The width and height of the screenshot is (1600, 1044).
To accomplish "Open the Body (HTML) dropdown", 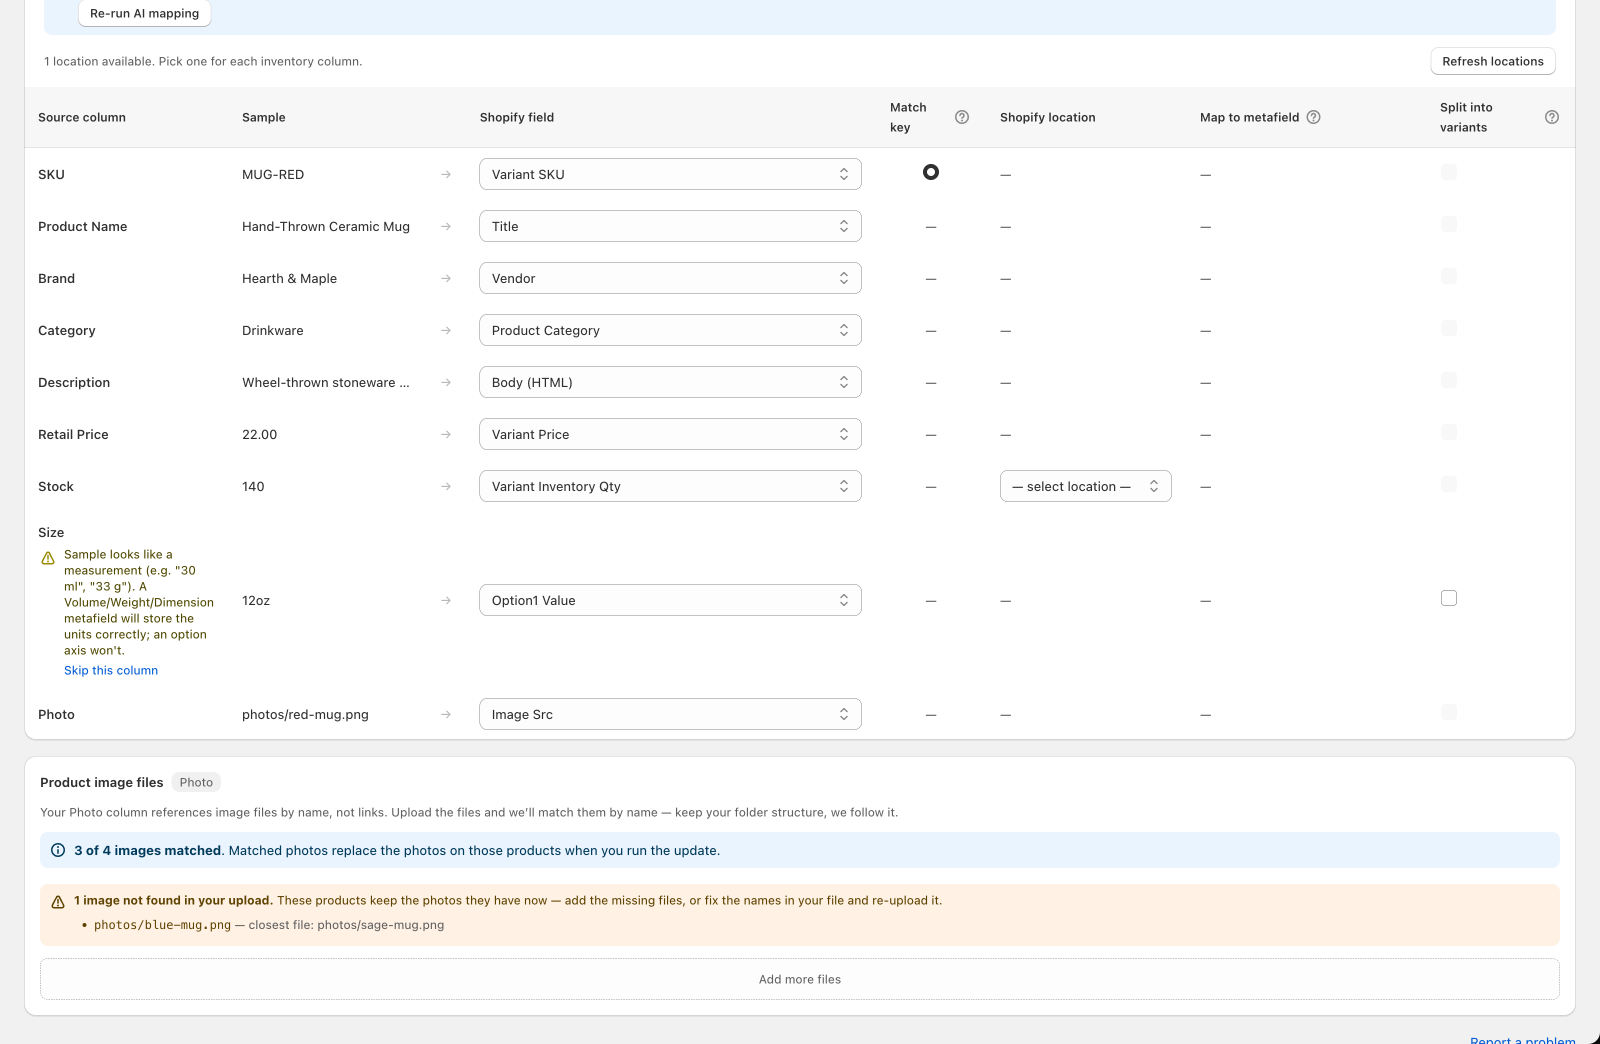I will click(670, 382).
